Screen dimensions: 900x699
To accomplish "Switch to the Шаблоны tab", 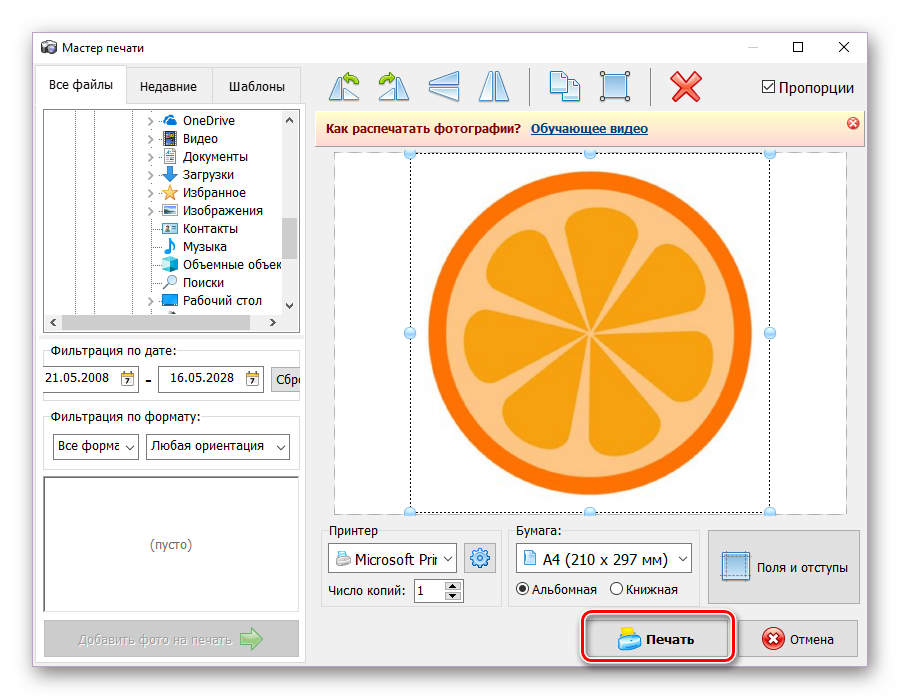I will pos(257,86).
